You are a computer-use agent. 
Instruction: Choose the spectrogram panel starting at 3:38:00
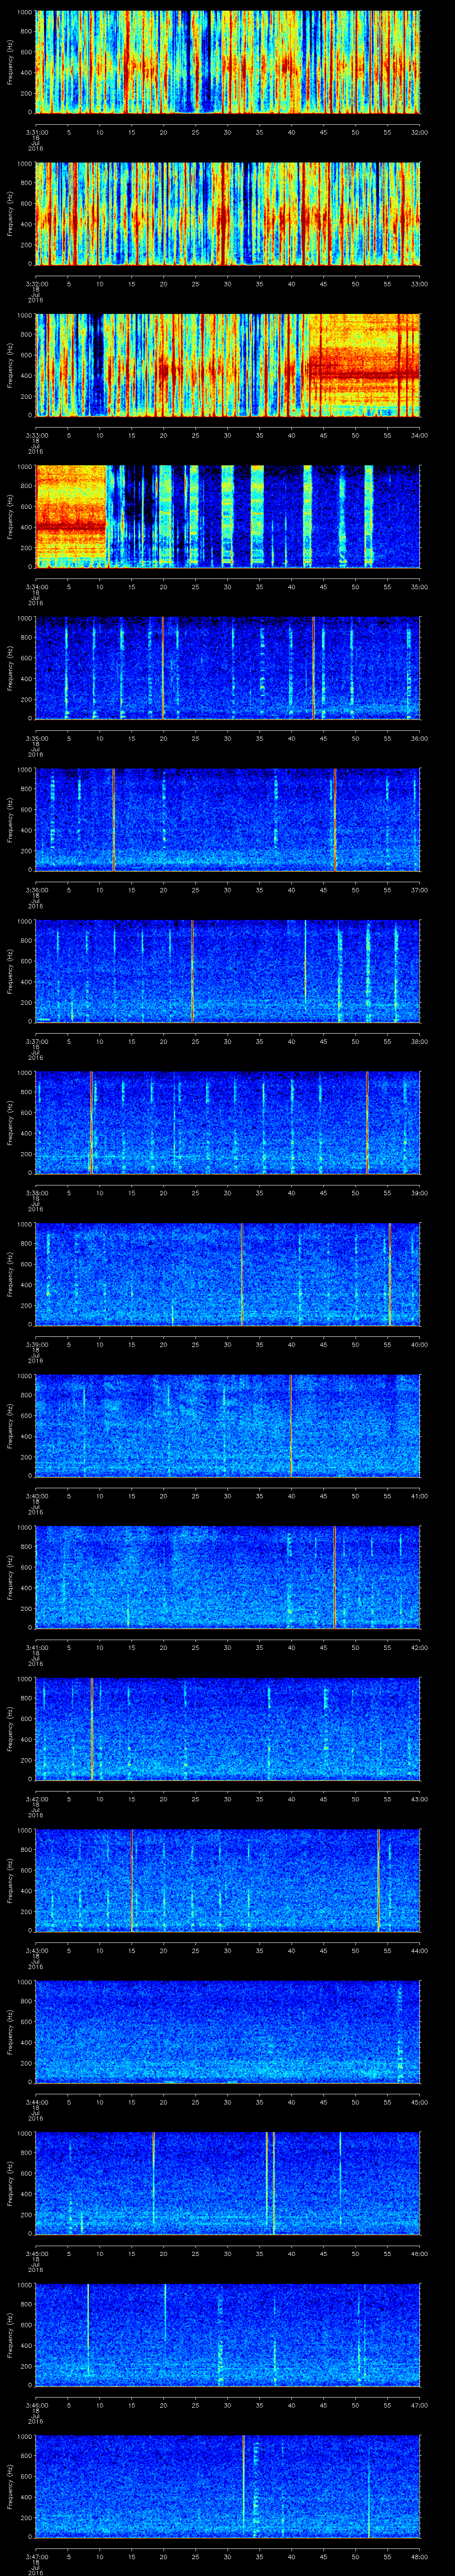point(228,1123)
